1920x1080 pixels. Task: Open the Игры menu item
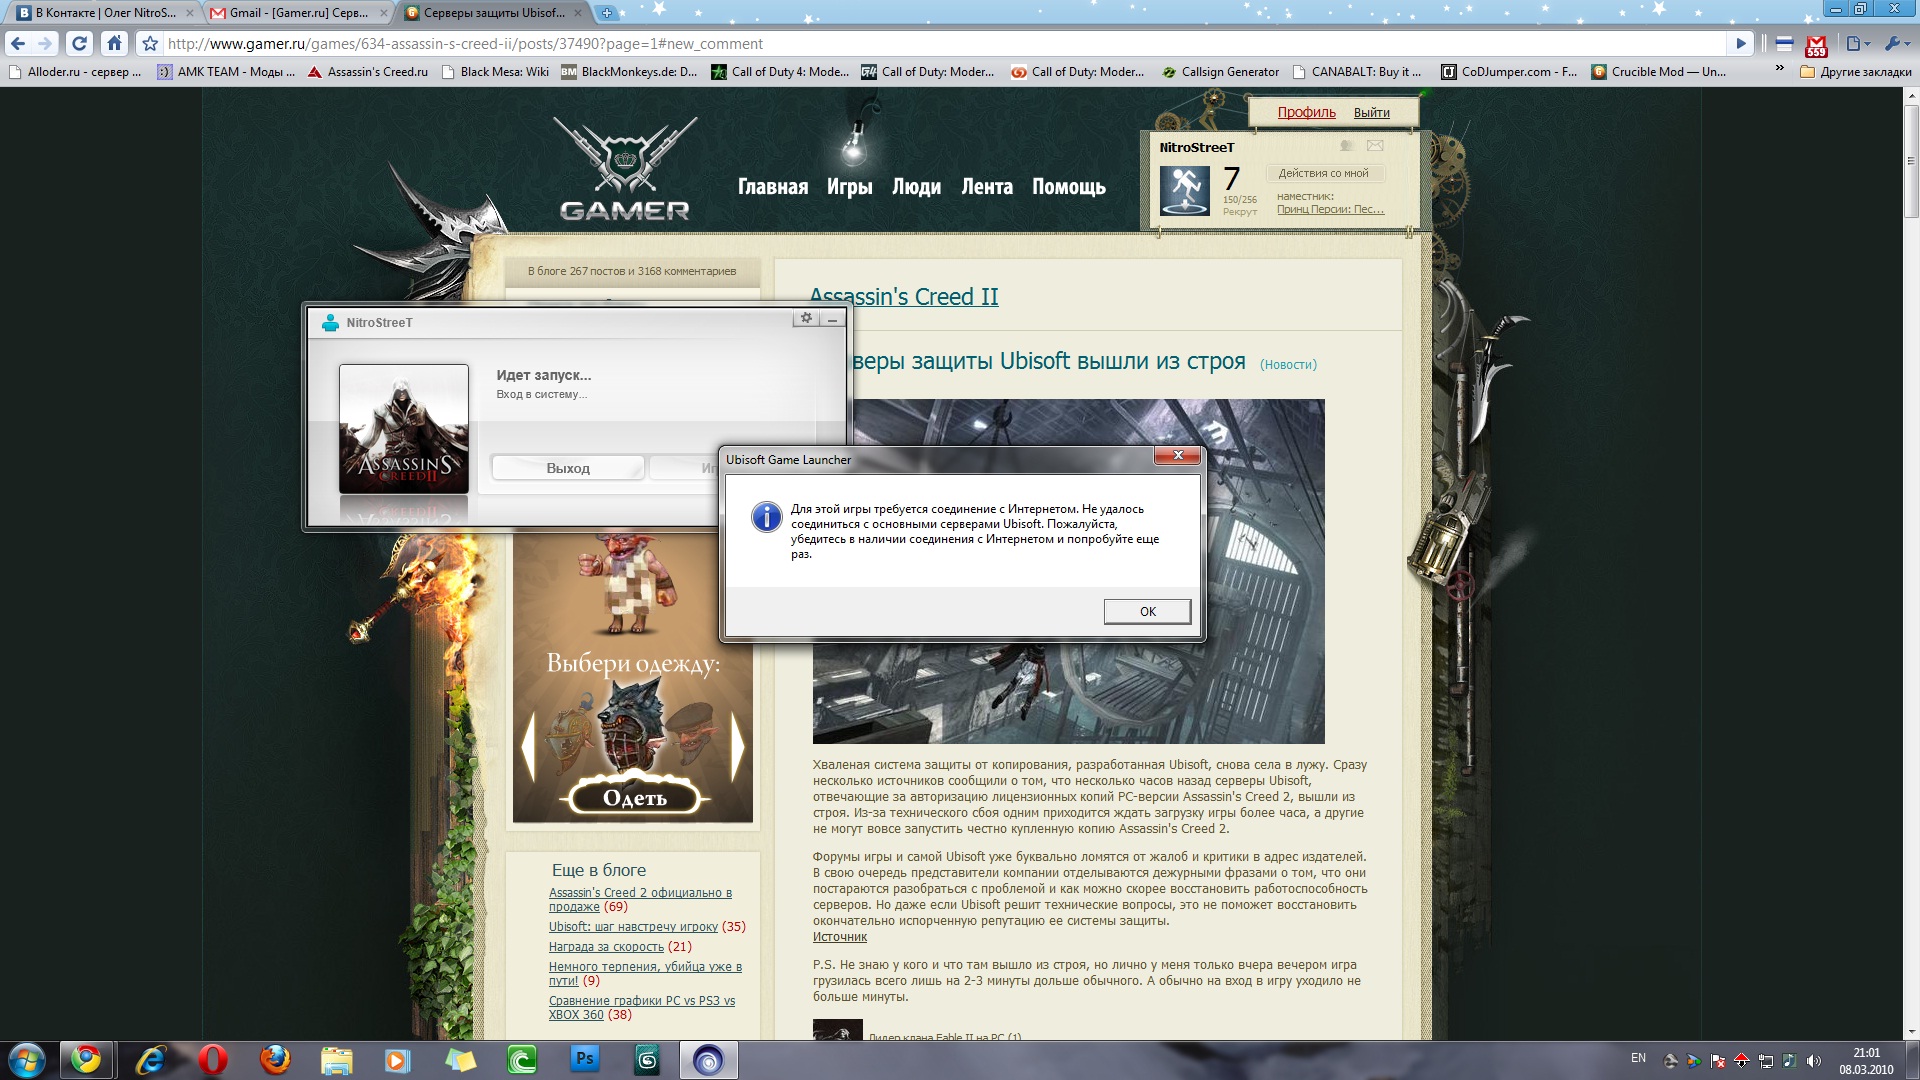click(849, 187)
